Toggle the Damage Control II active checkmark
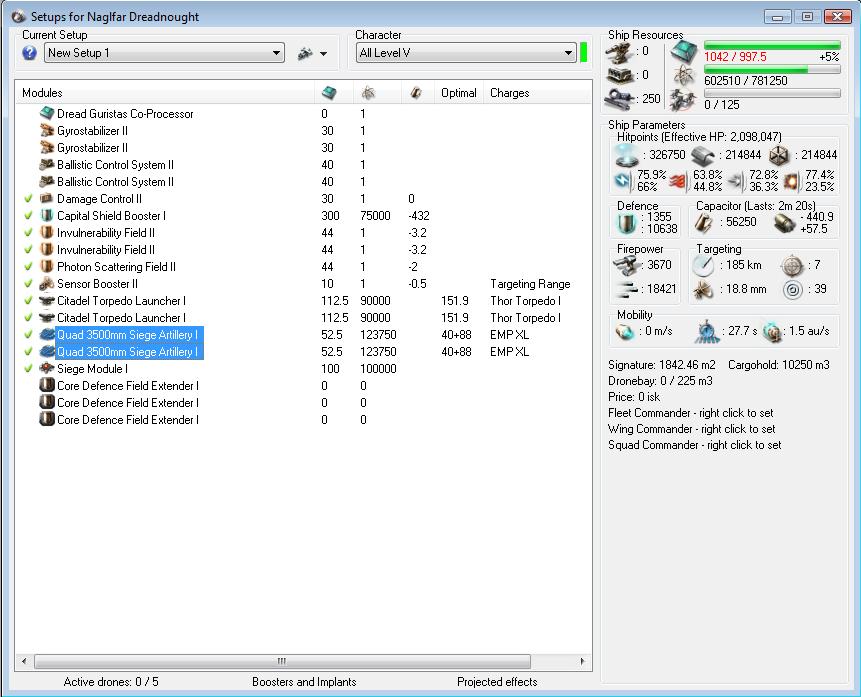Screen dimensions: 861x697 click(x=28, y=199)
